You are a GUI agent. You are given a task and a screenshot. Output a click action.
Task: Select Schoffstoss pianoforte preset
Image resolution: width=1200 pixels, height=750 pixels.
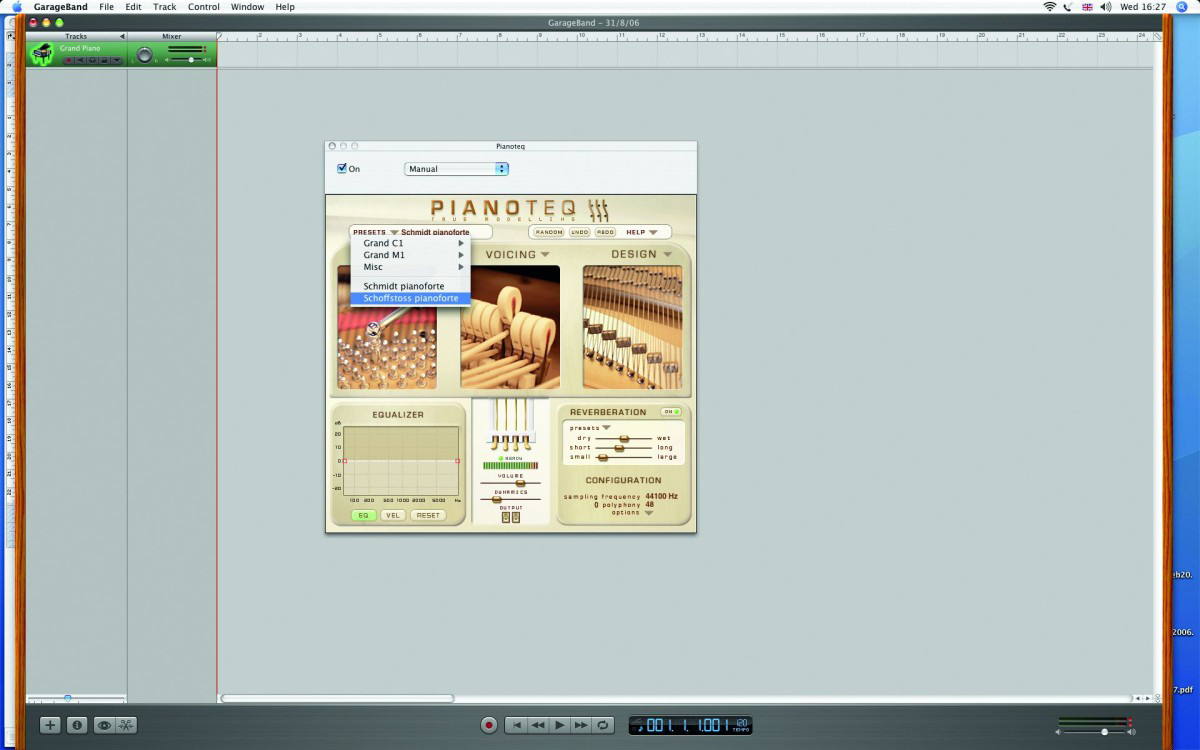tap(410, 298)
